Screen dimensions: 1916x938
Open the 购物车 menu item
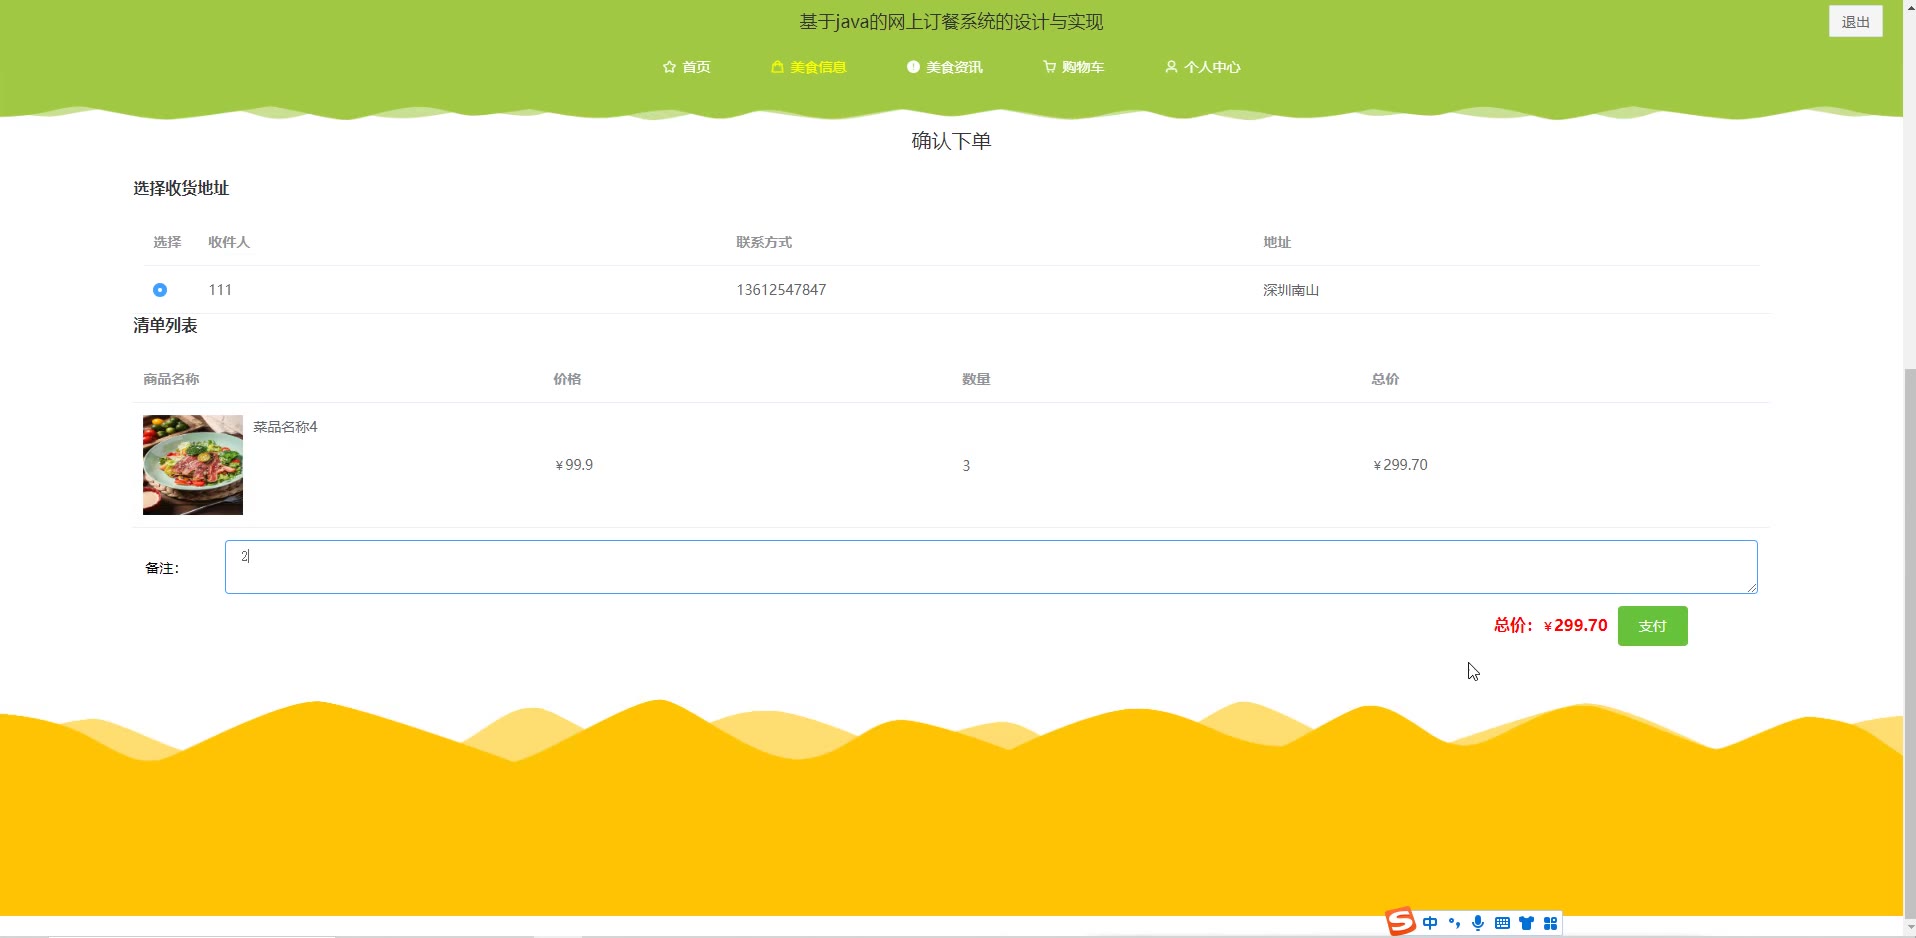pyautogui.click(x=1074, y=67)
